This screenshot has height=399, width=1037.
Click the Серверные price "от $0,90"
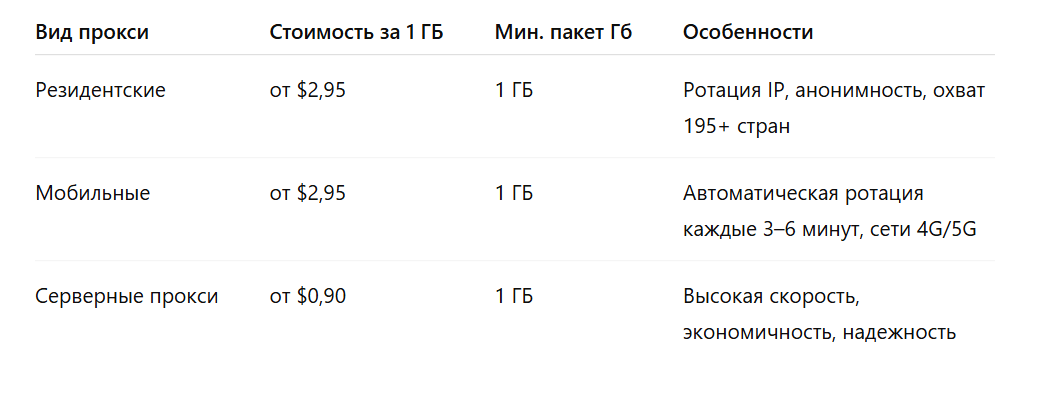308,296
